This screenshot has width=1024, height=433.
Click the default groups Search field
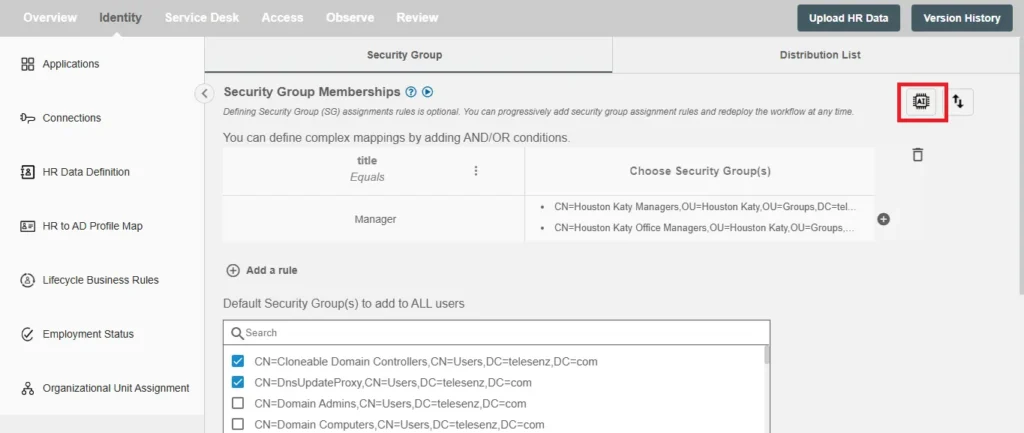496,332
